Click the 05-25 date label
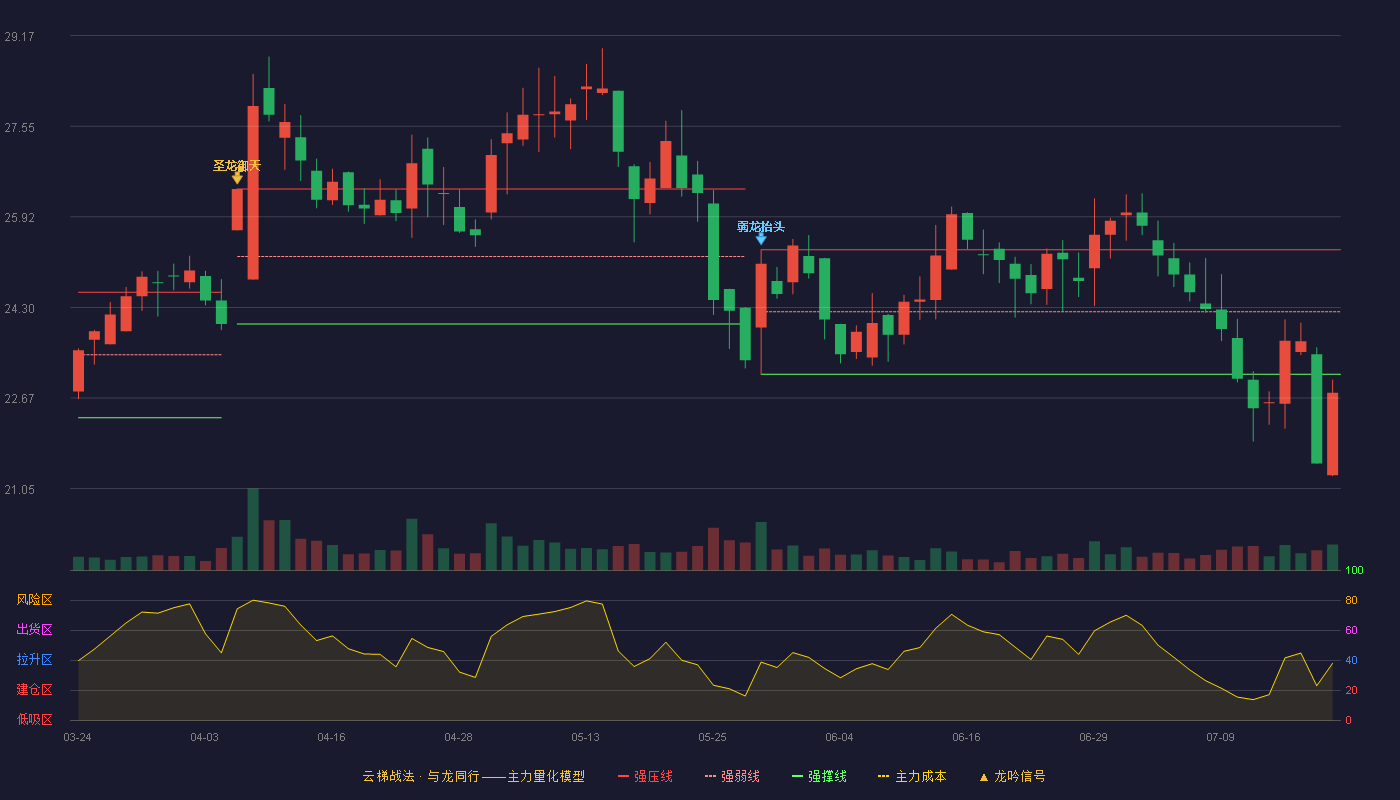Image resolution: width=1400 pixels, height=800 pixels. tap(712, 737)
